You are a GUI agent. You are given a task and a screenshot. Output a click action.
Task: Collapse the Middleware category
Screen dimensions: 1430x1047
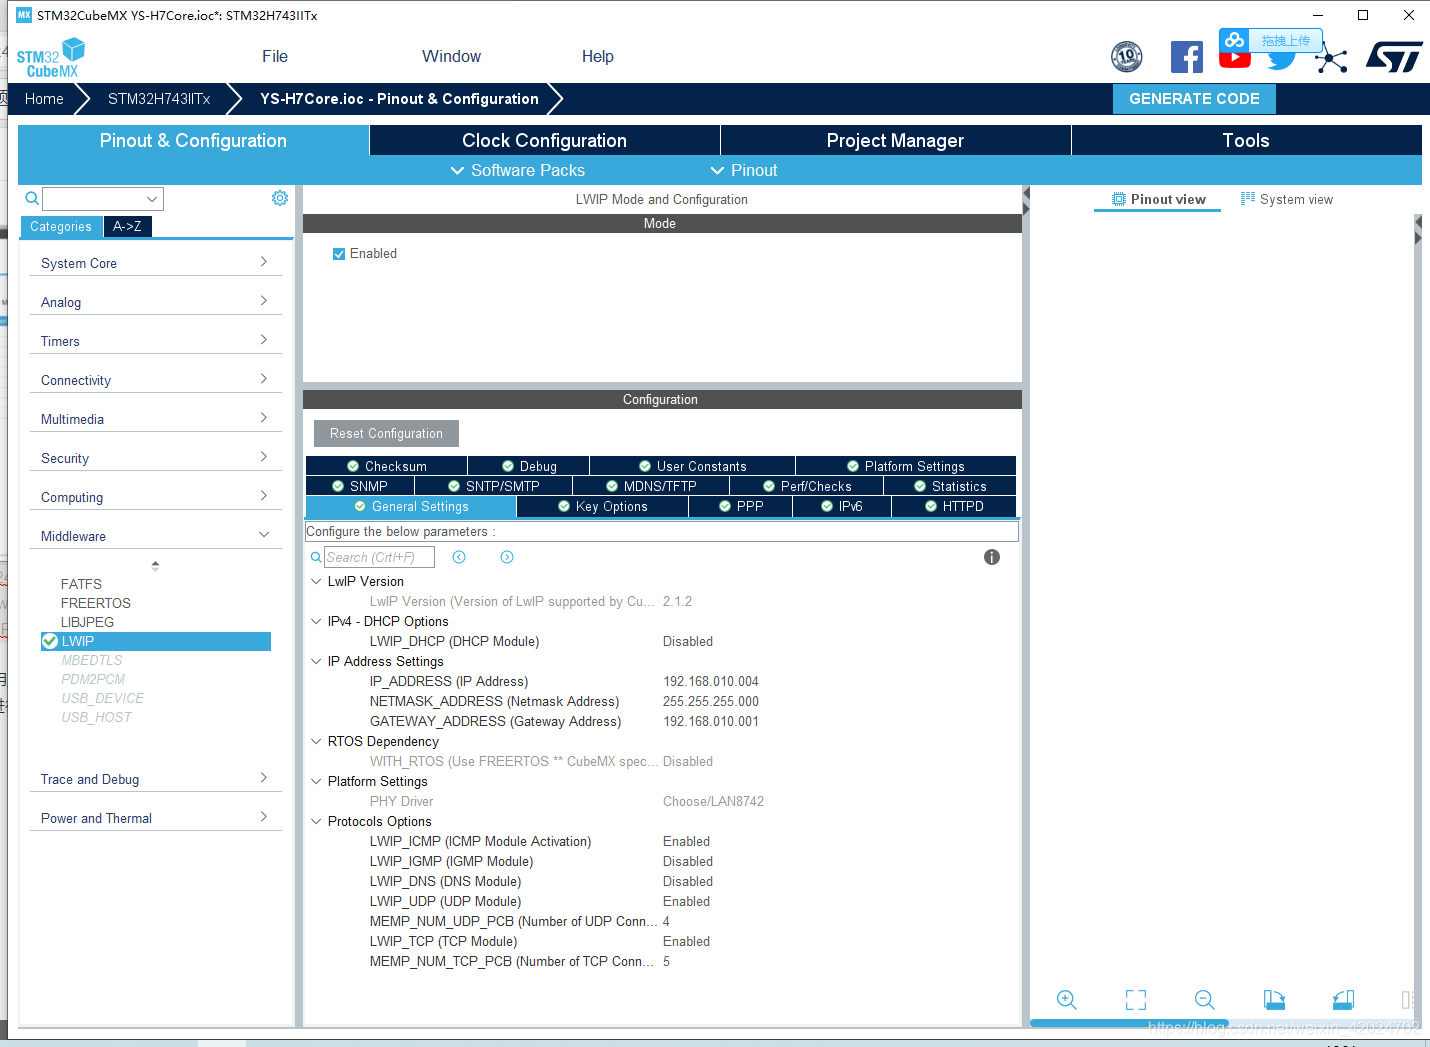(155, 536)
